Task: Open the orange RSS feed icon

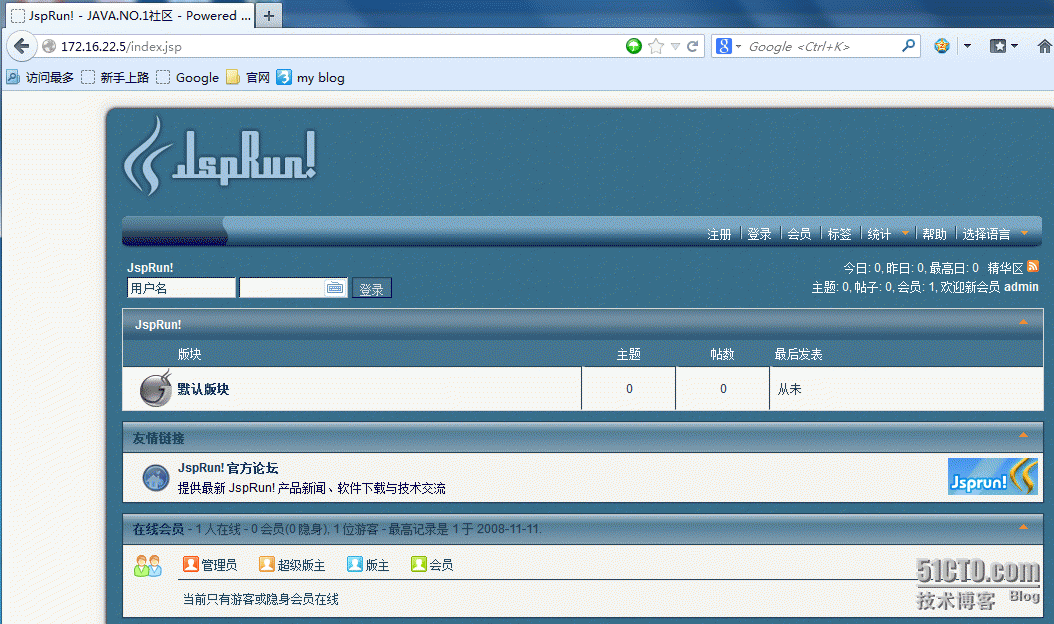Action: (x=1033, y=266)
